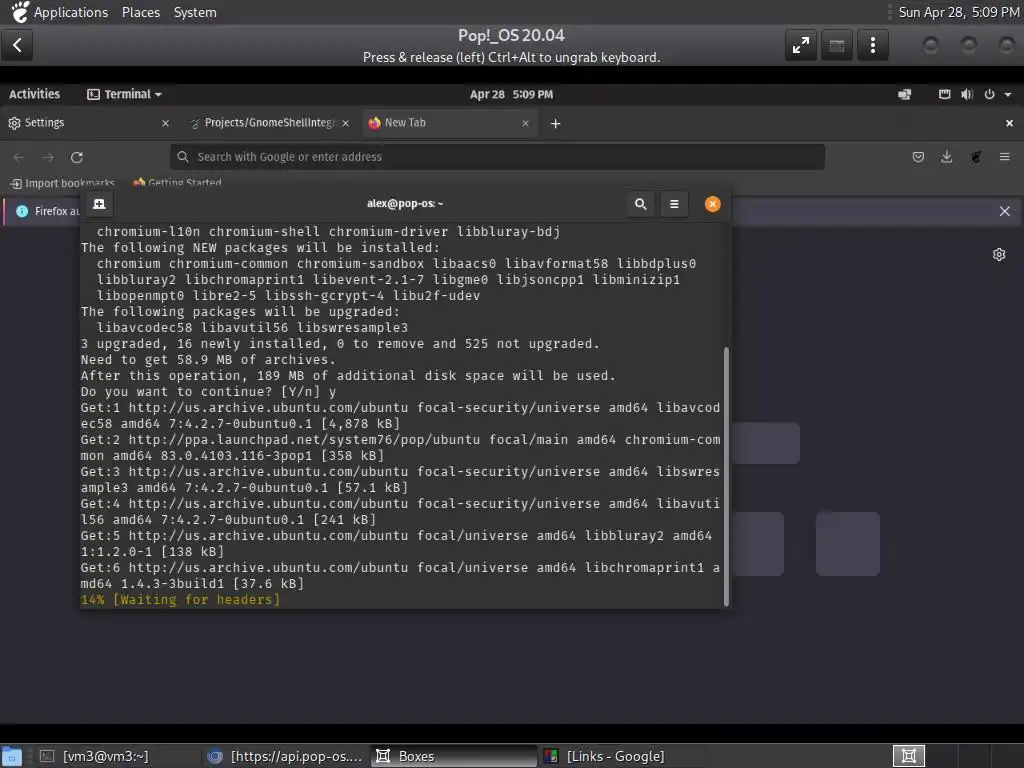Image resolution: width=1024 pixels, height=768 pixels.
Task: Click "Do you want to continue? [Y/n] y" line
Action: point(208,392)
